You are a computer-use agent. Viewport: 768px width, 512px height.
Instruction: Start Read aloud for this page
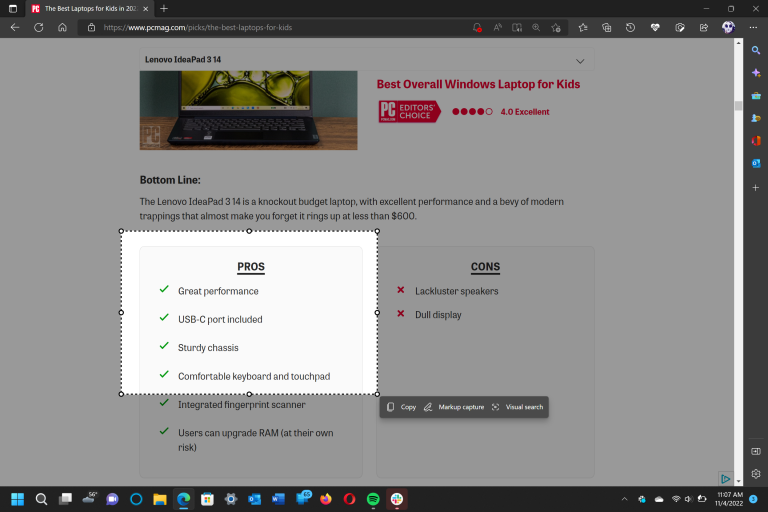coord(498,27)
